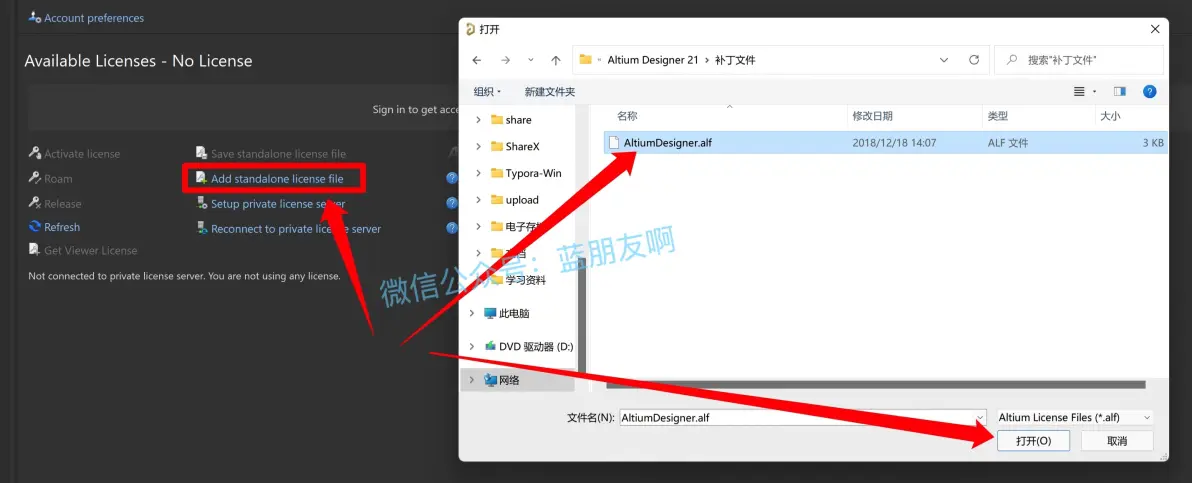This screenshot has width=1192, height=483.
Task: Click the 补丁文件 breadcrumb segment
Action: pos(735,60)
